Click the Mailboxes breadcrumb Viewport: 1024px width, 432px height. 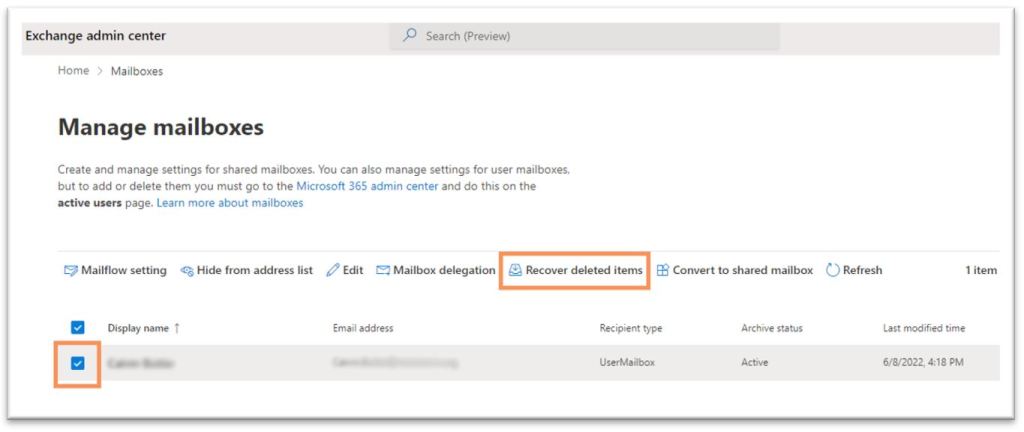pos(136,71)
